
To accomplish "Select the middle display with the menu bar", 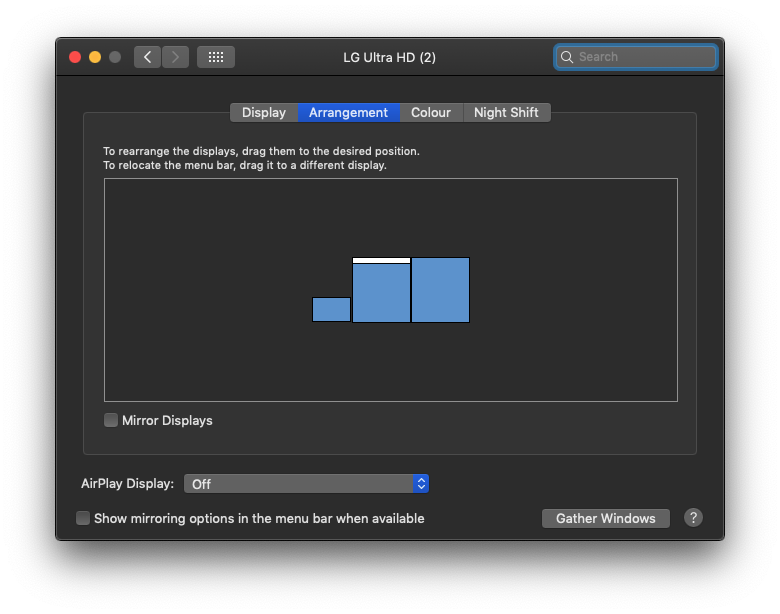I will click(x=382, y=290).
